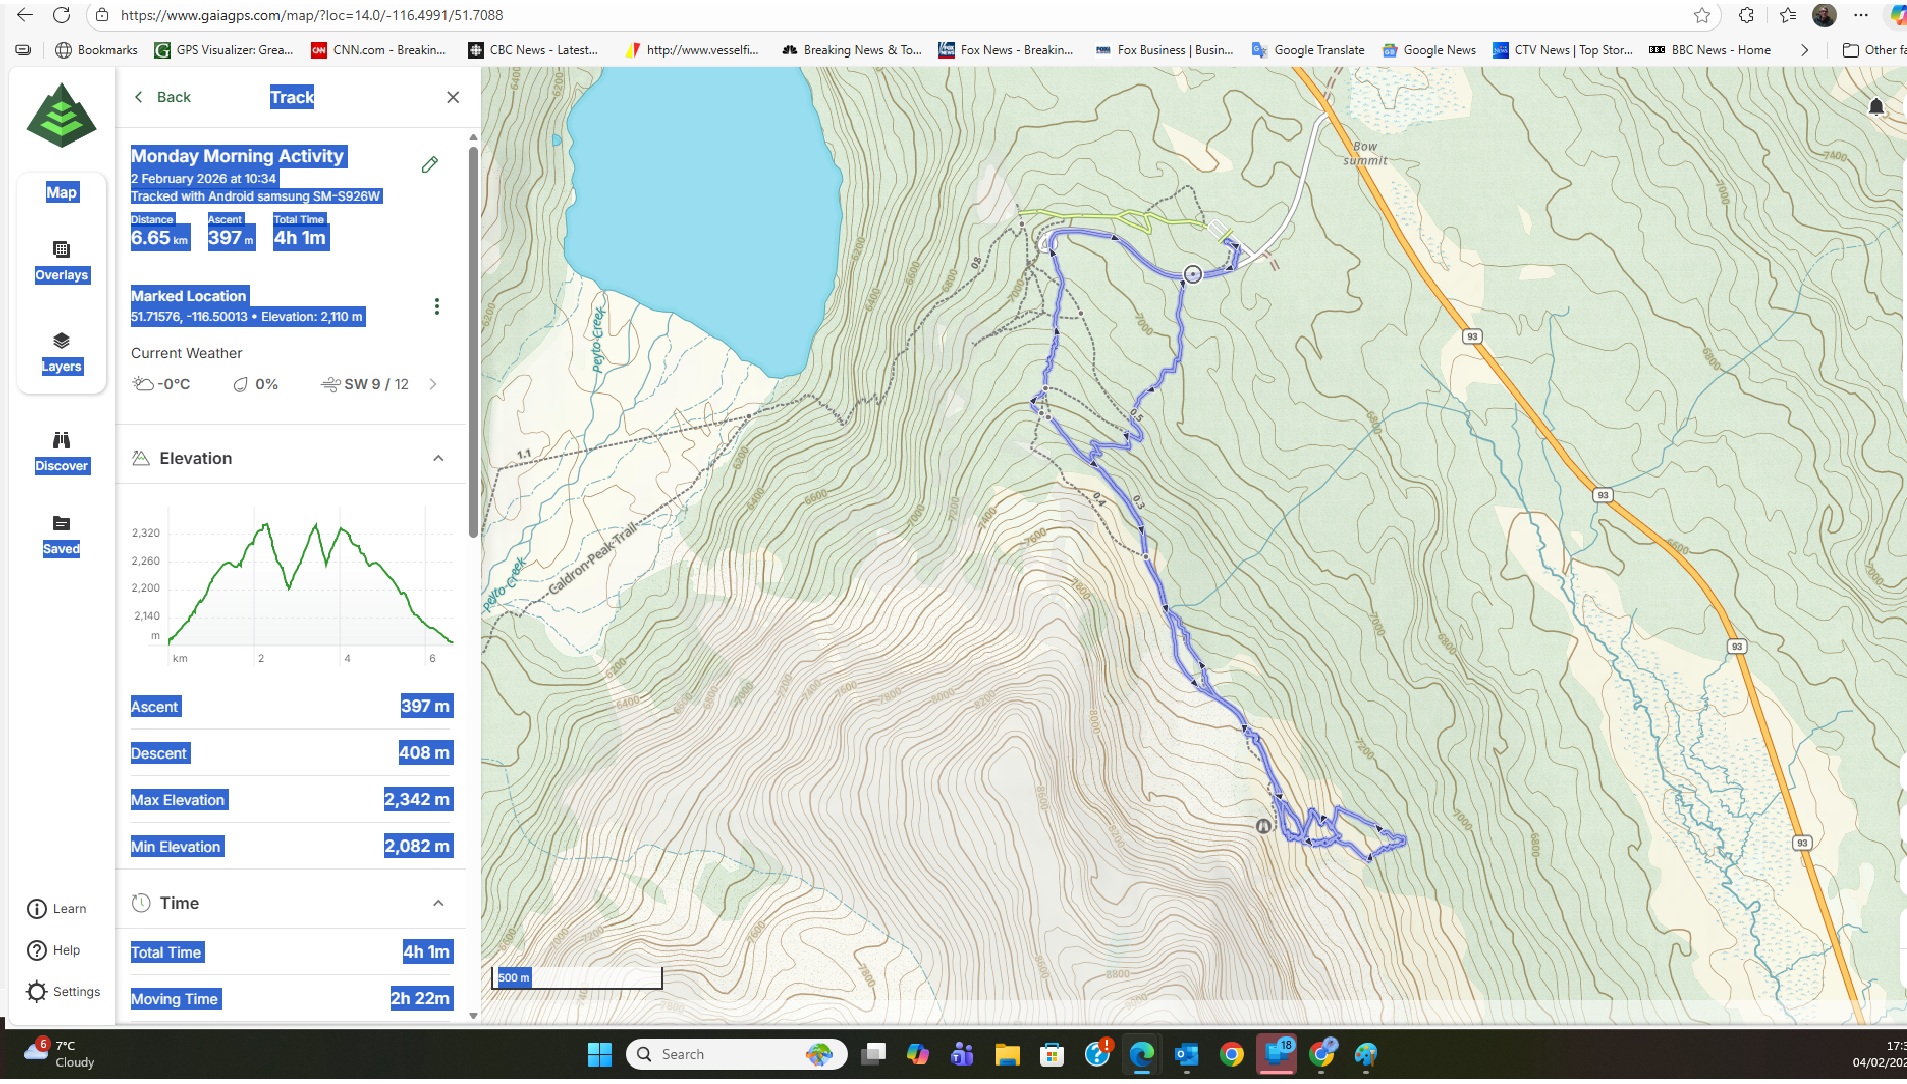Open File Explorer from the taskbar
Image resolution: width=1907 pixels, height=1084 pixels.
(1006, 1054)
